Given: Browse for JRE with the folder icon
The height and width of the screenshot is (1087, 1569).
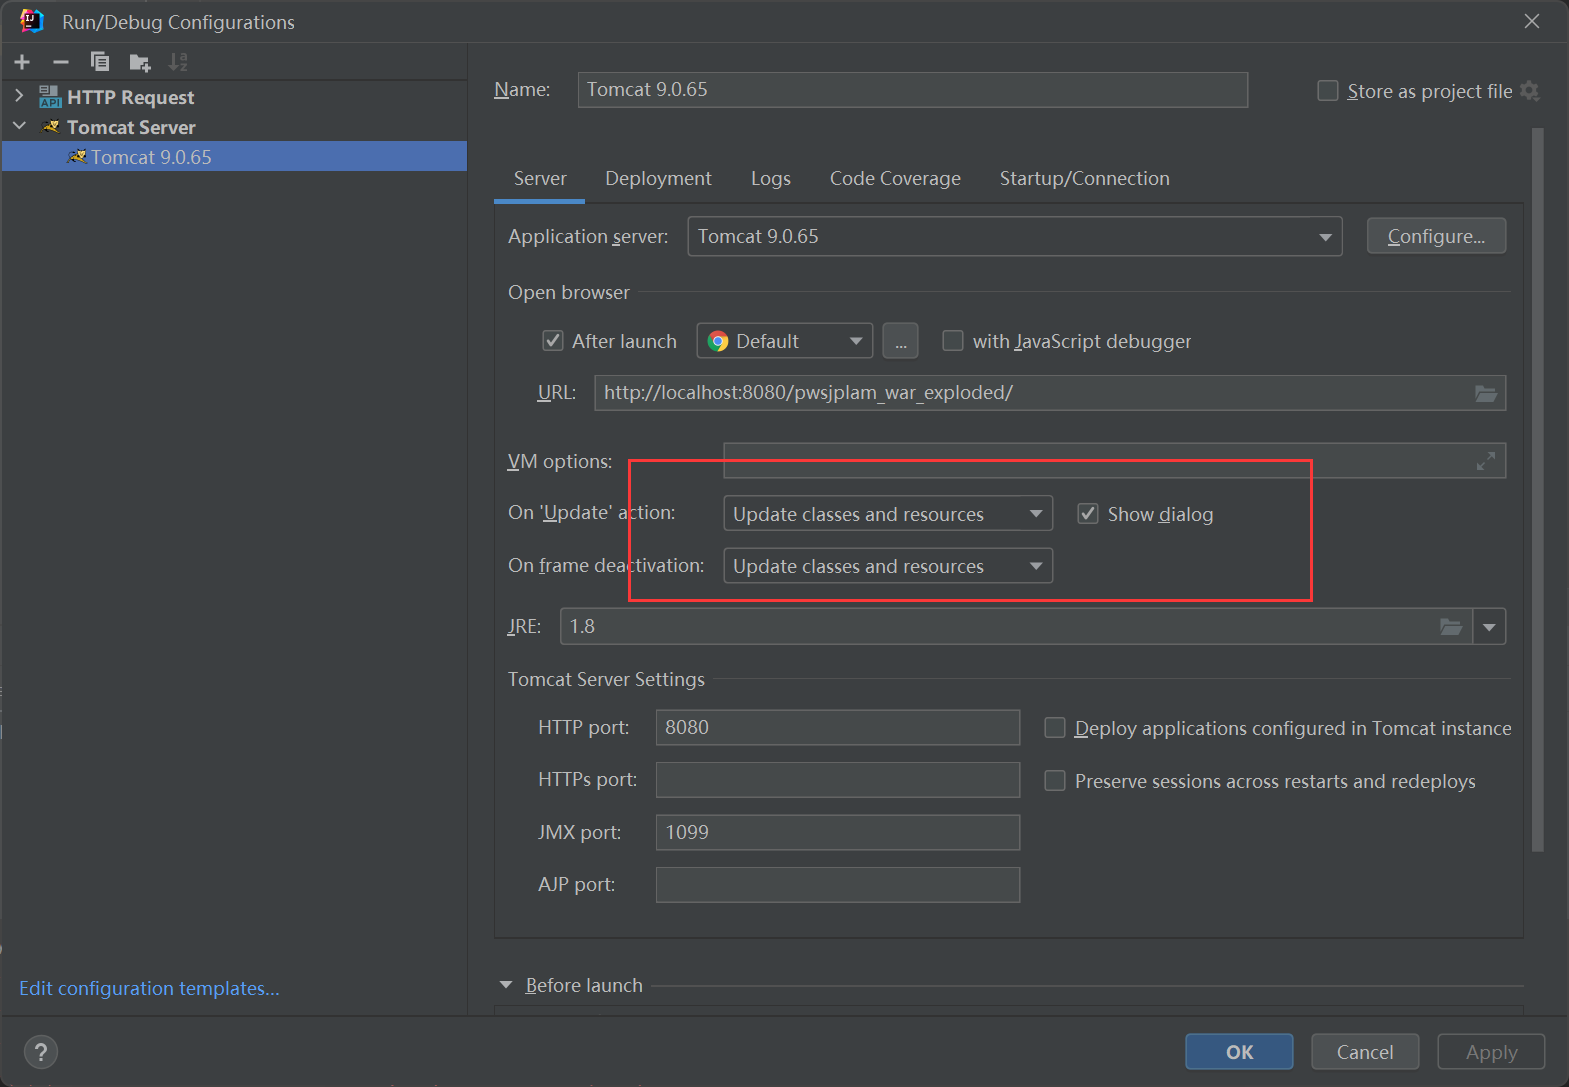Looking at the screenshot, I should click(1451, 627).
